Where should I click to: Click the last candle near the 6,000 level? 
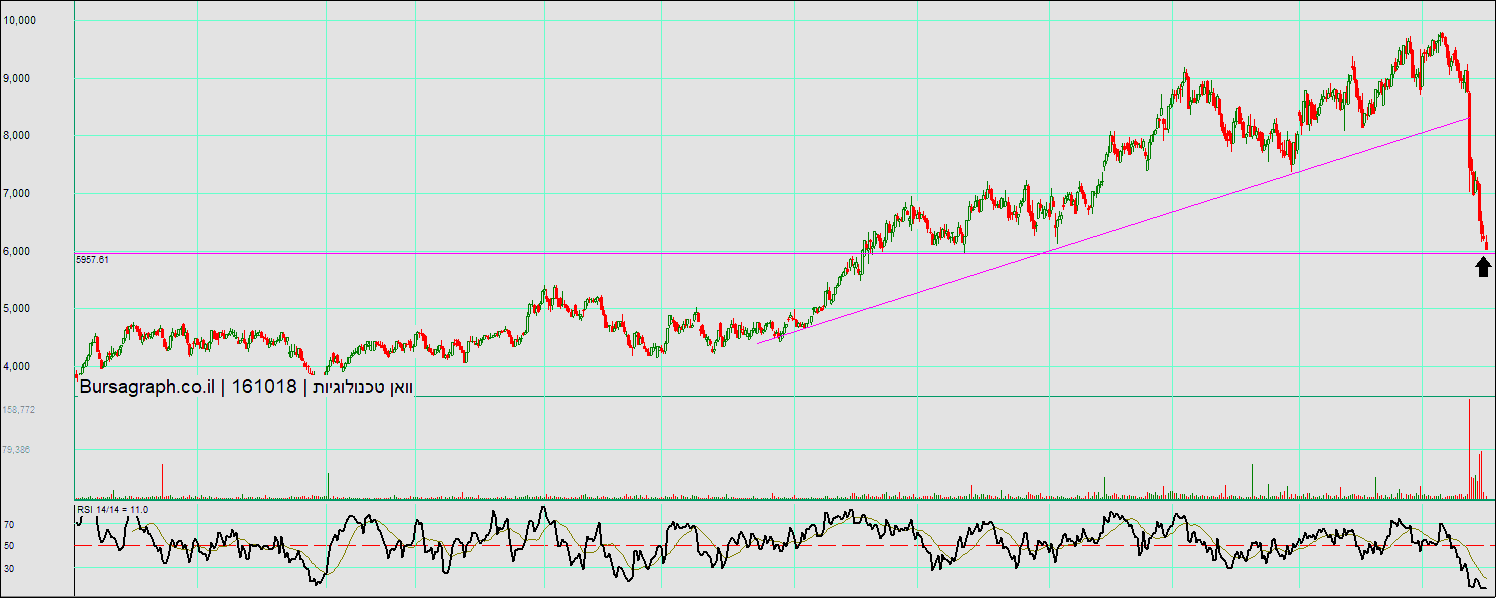1486,242
